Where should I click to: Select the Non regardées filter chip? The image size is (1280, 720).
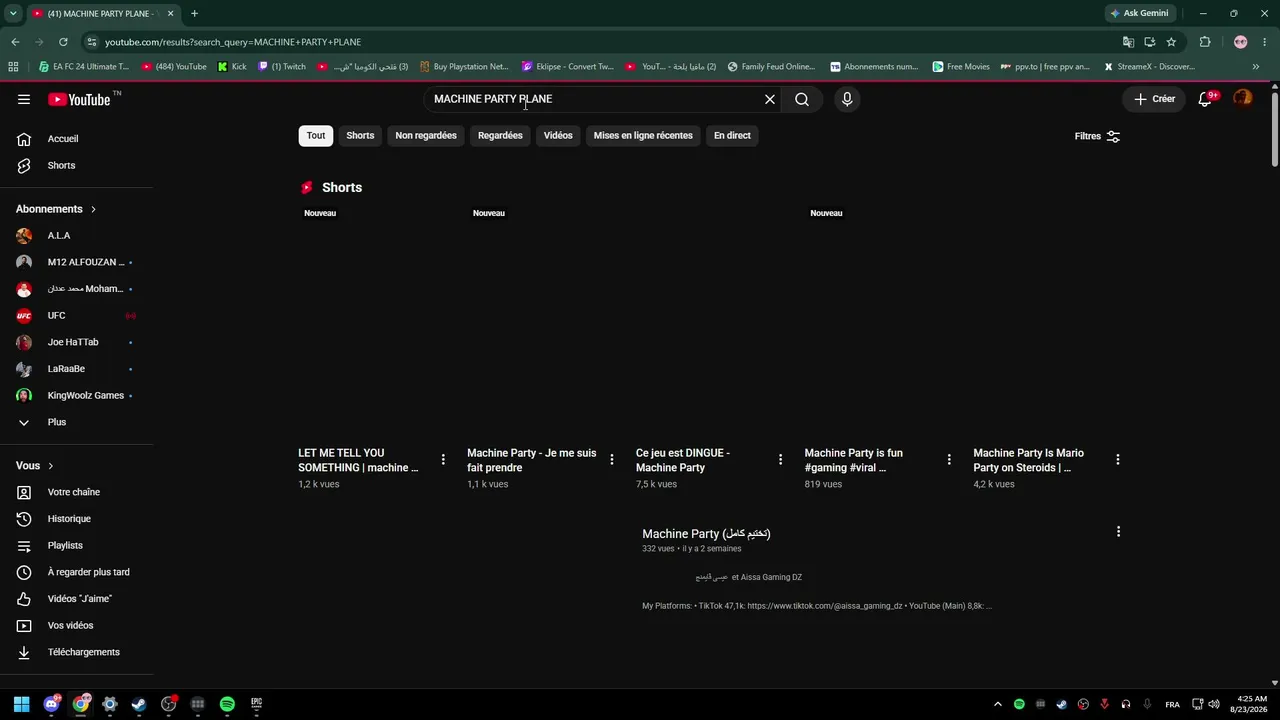coord(426,136)
